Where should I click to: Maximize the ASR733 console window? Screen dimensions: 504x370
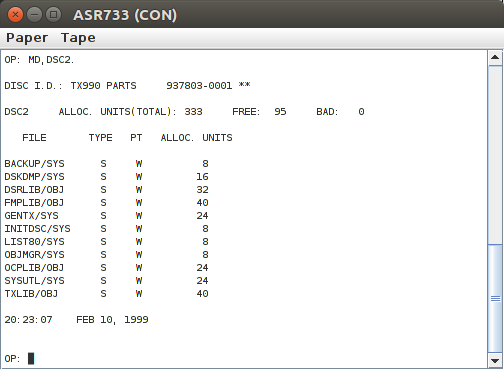53,15
